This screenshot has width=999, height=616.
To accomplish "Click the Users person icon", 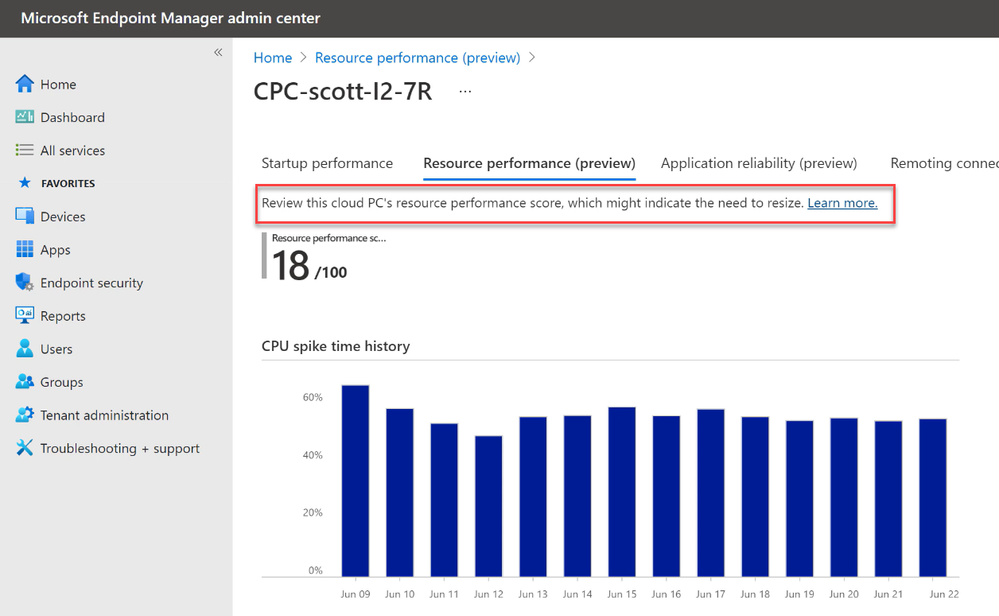I will (x=25, y=348).
